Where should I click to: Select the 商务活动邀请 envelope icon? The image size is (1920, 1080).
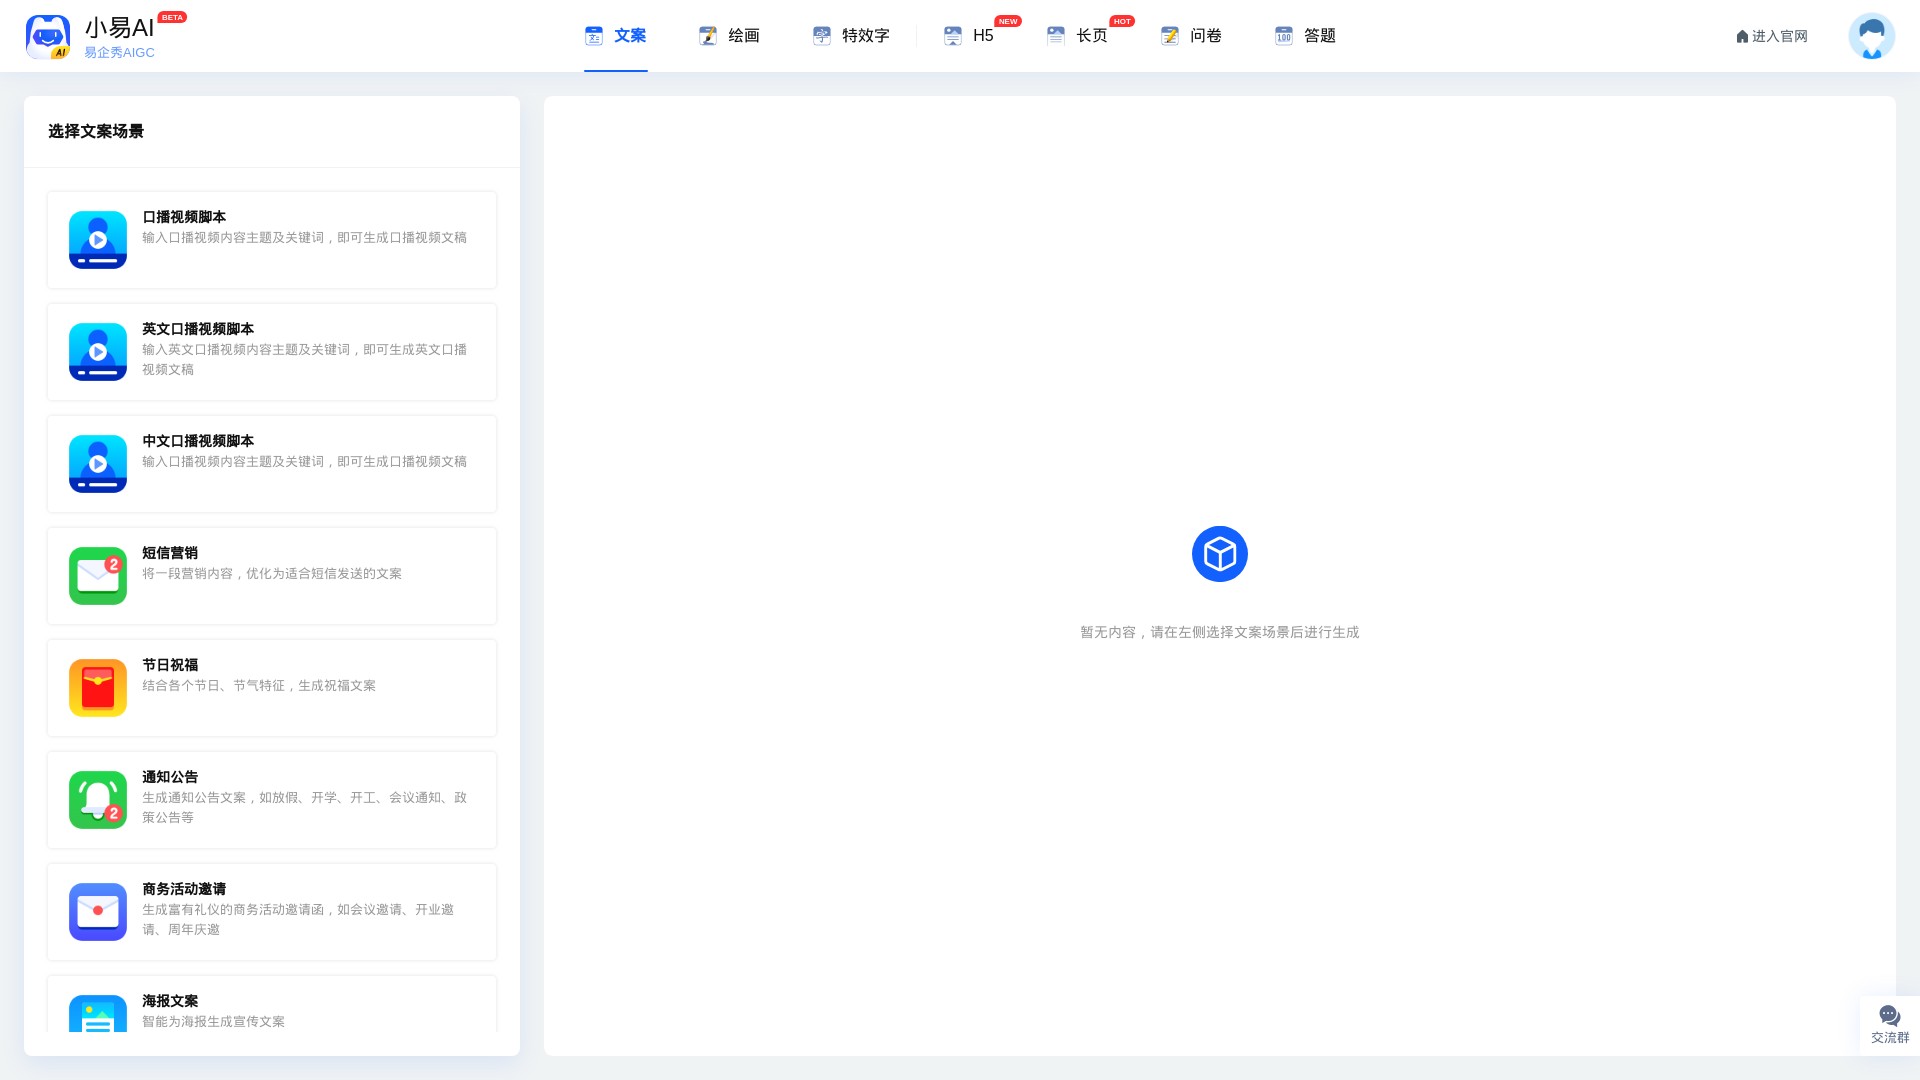[98, 912]
